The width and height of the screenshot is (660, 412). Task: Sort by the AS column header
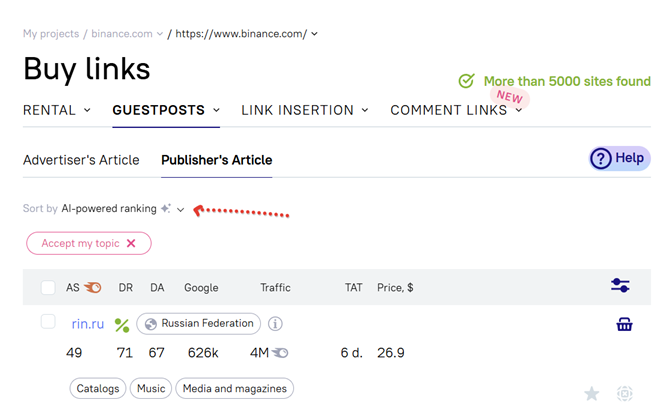click(x=73, y=288)
